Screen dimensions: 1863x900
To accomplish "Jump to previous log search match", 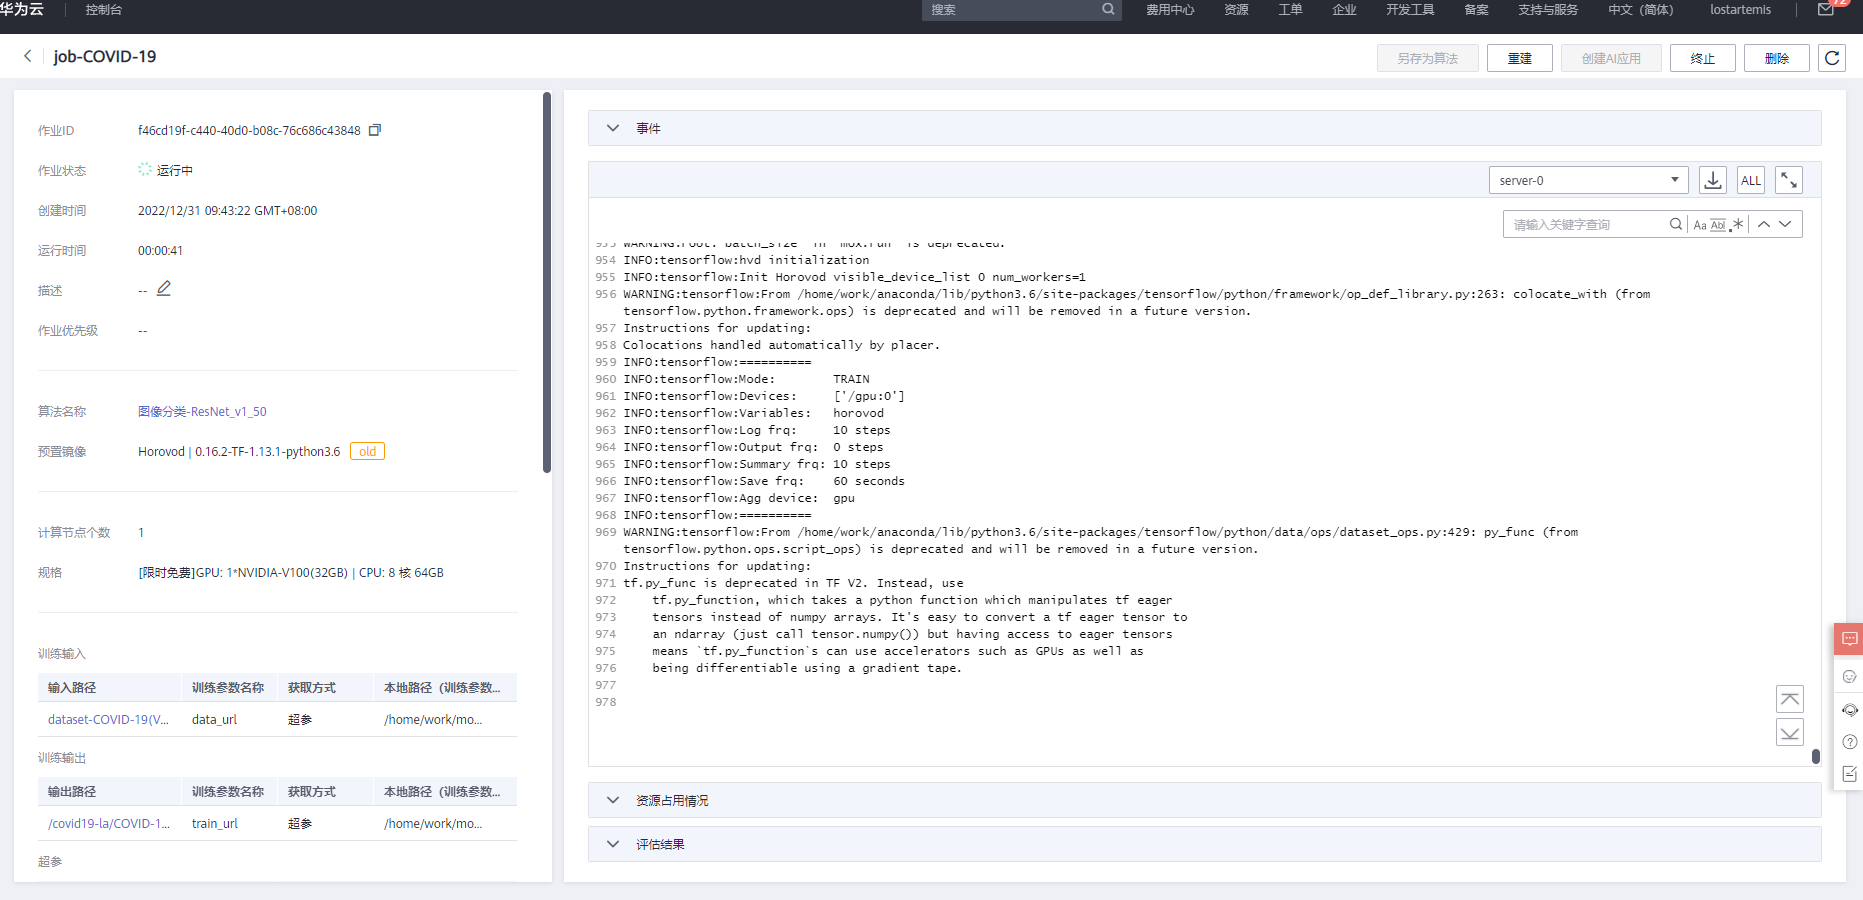I will 1764,224.
